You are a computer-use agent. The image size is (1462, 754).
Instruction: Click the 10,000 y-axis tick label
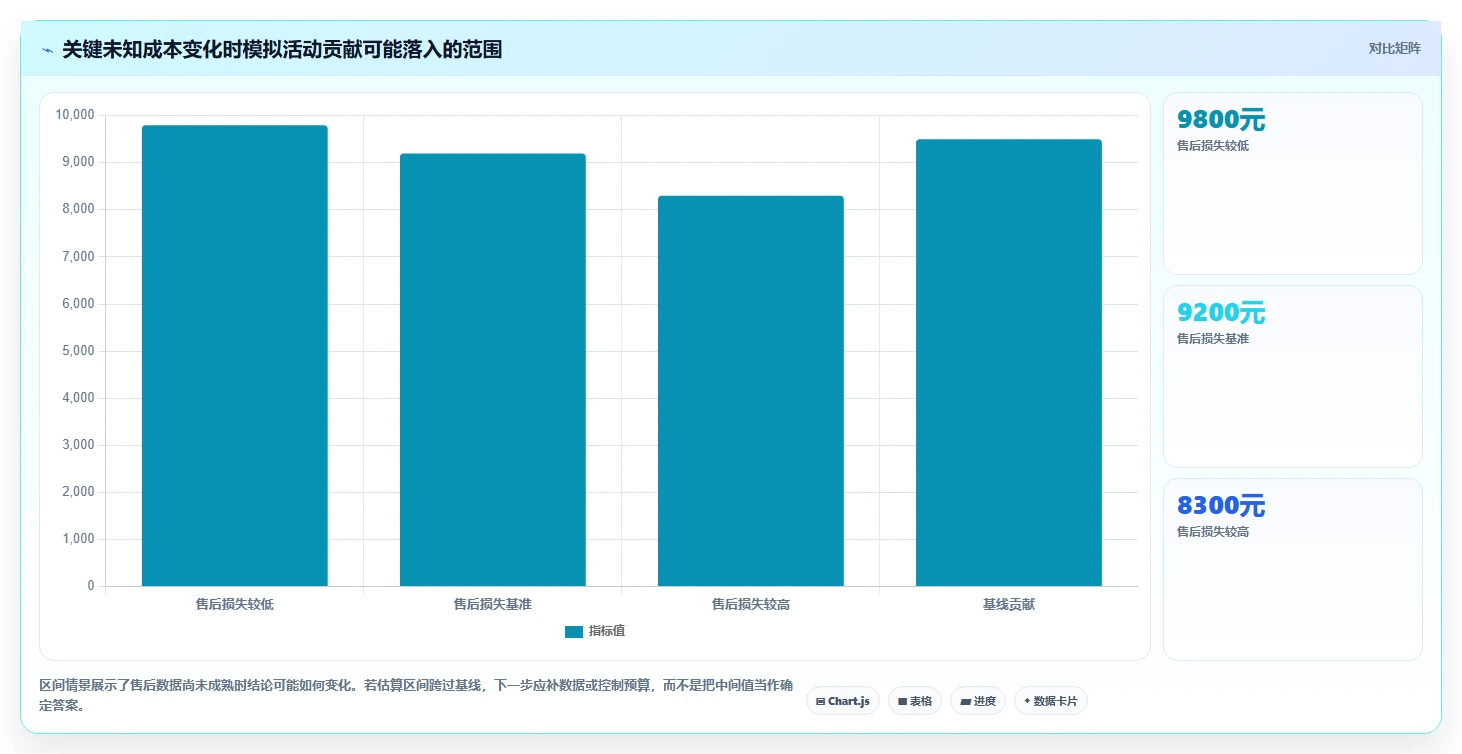[75, 115]
